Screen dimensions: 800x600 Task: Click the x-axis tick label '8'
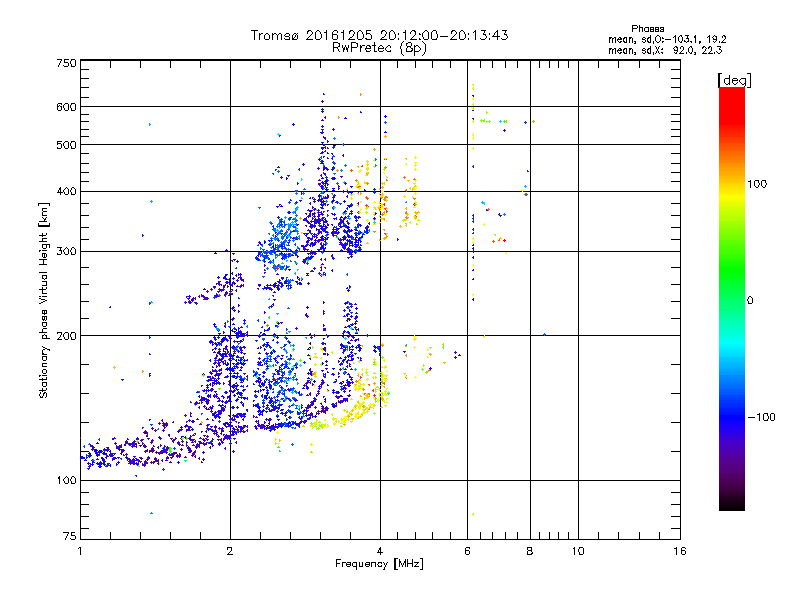click(x=530, y=551)
